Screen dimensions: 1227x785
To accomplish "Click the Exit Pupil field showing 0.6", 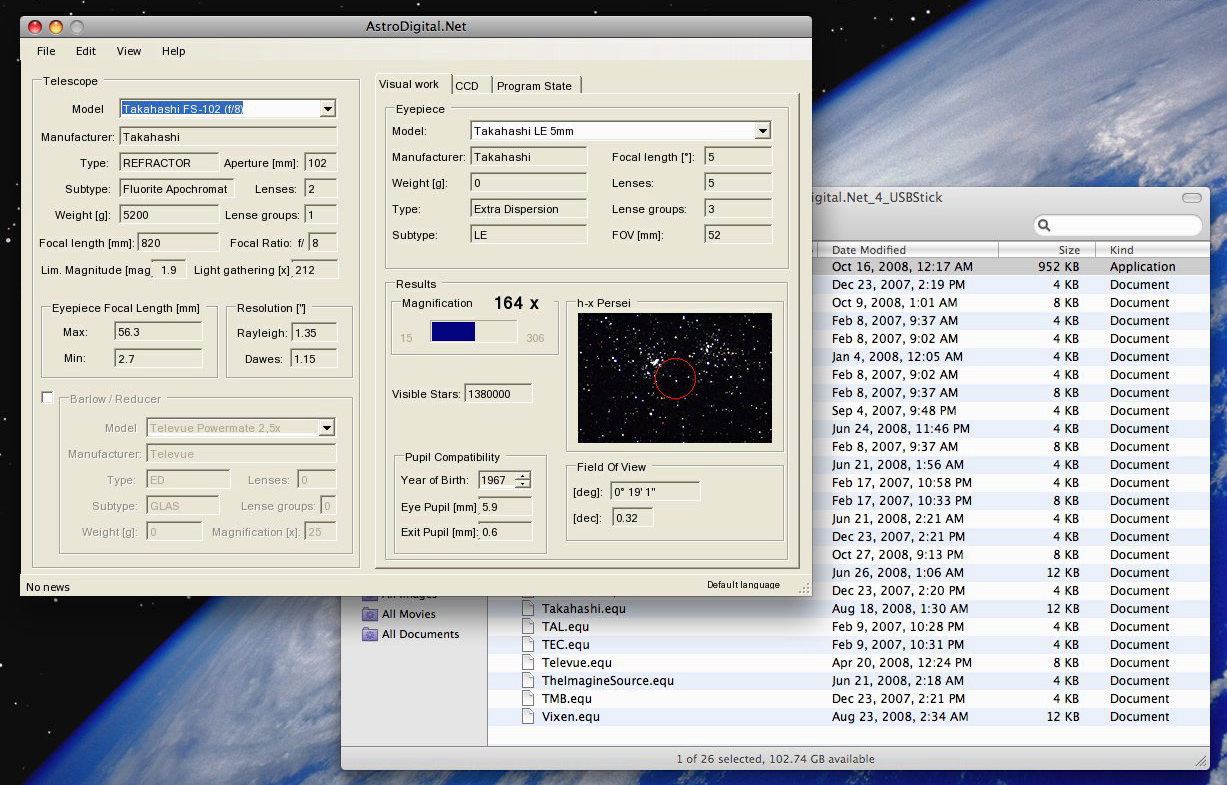I will pos(505,532).
